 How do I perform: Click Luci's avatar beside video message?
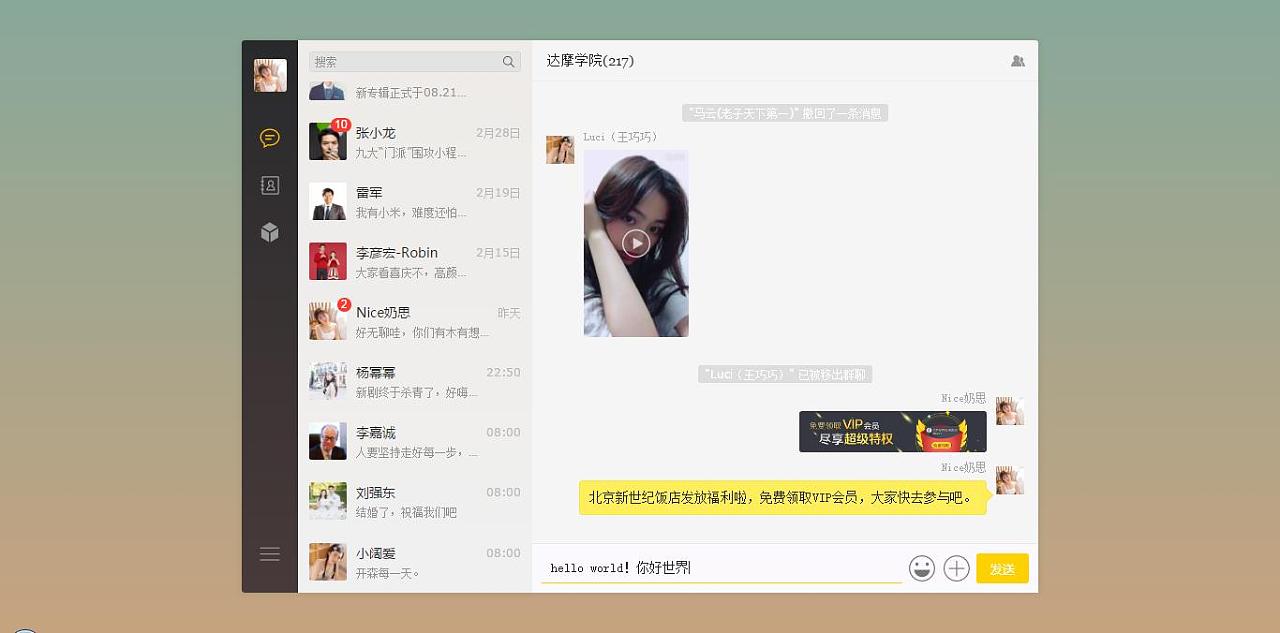pos(560,150)
